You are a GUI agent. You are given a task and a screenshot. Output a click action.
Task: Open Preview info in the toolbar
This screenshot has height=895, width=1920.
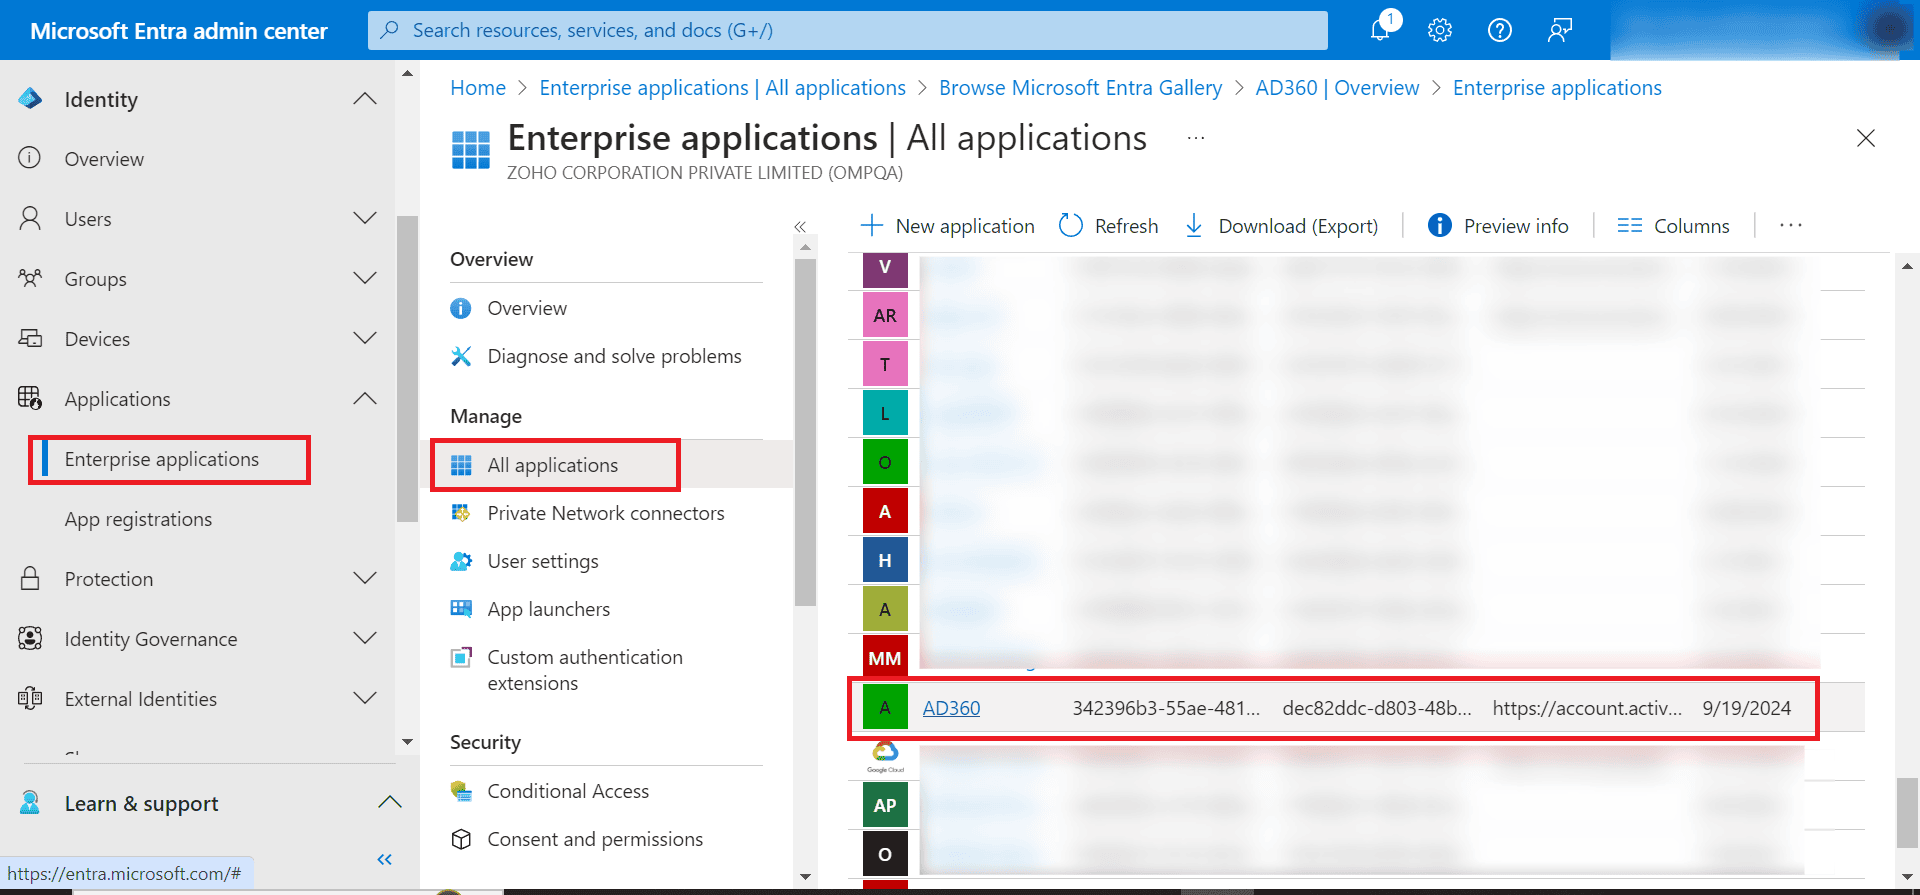click(x=1498, y=226)
